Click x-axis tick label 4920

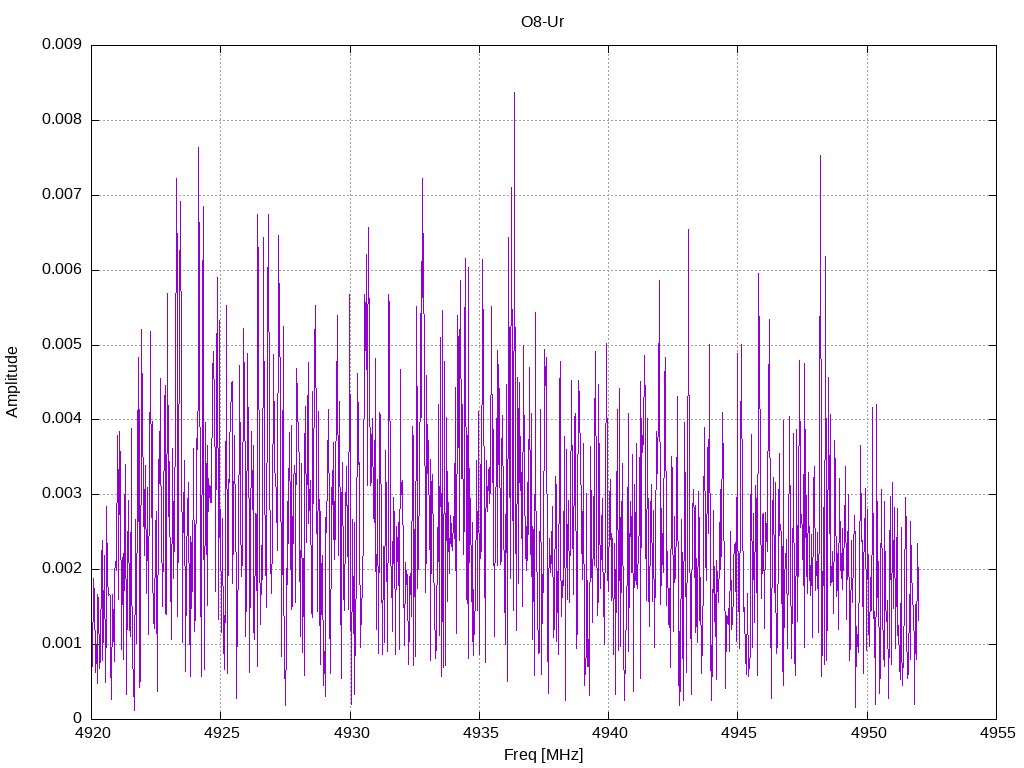pyautogui.click(x=93, y=733)
